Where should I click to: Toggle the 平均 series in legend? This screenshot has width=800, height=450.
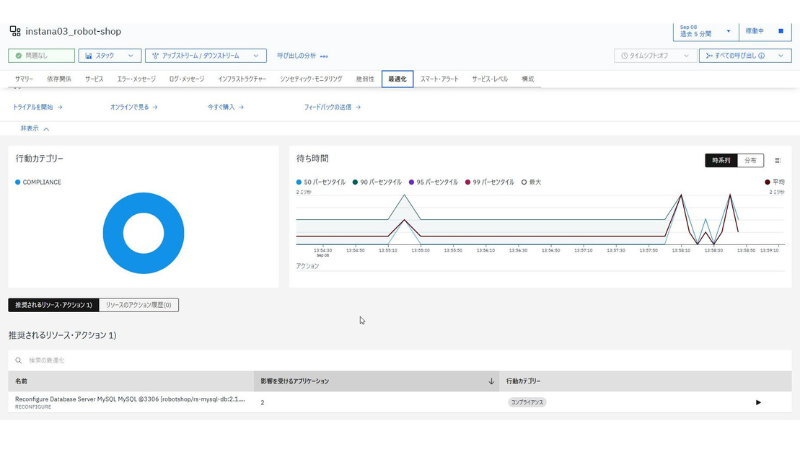[x=774, y=182]
